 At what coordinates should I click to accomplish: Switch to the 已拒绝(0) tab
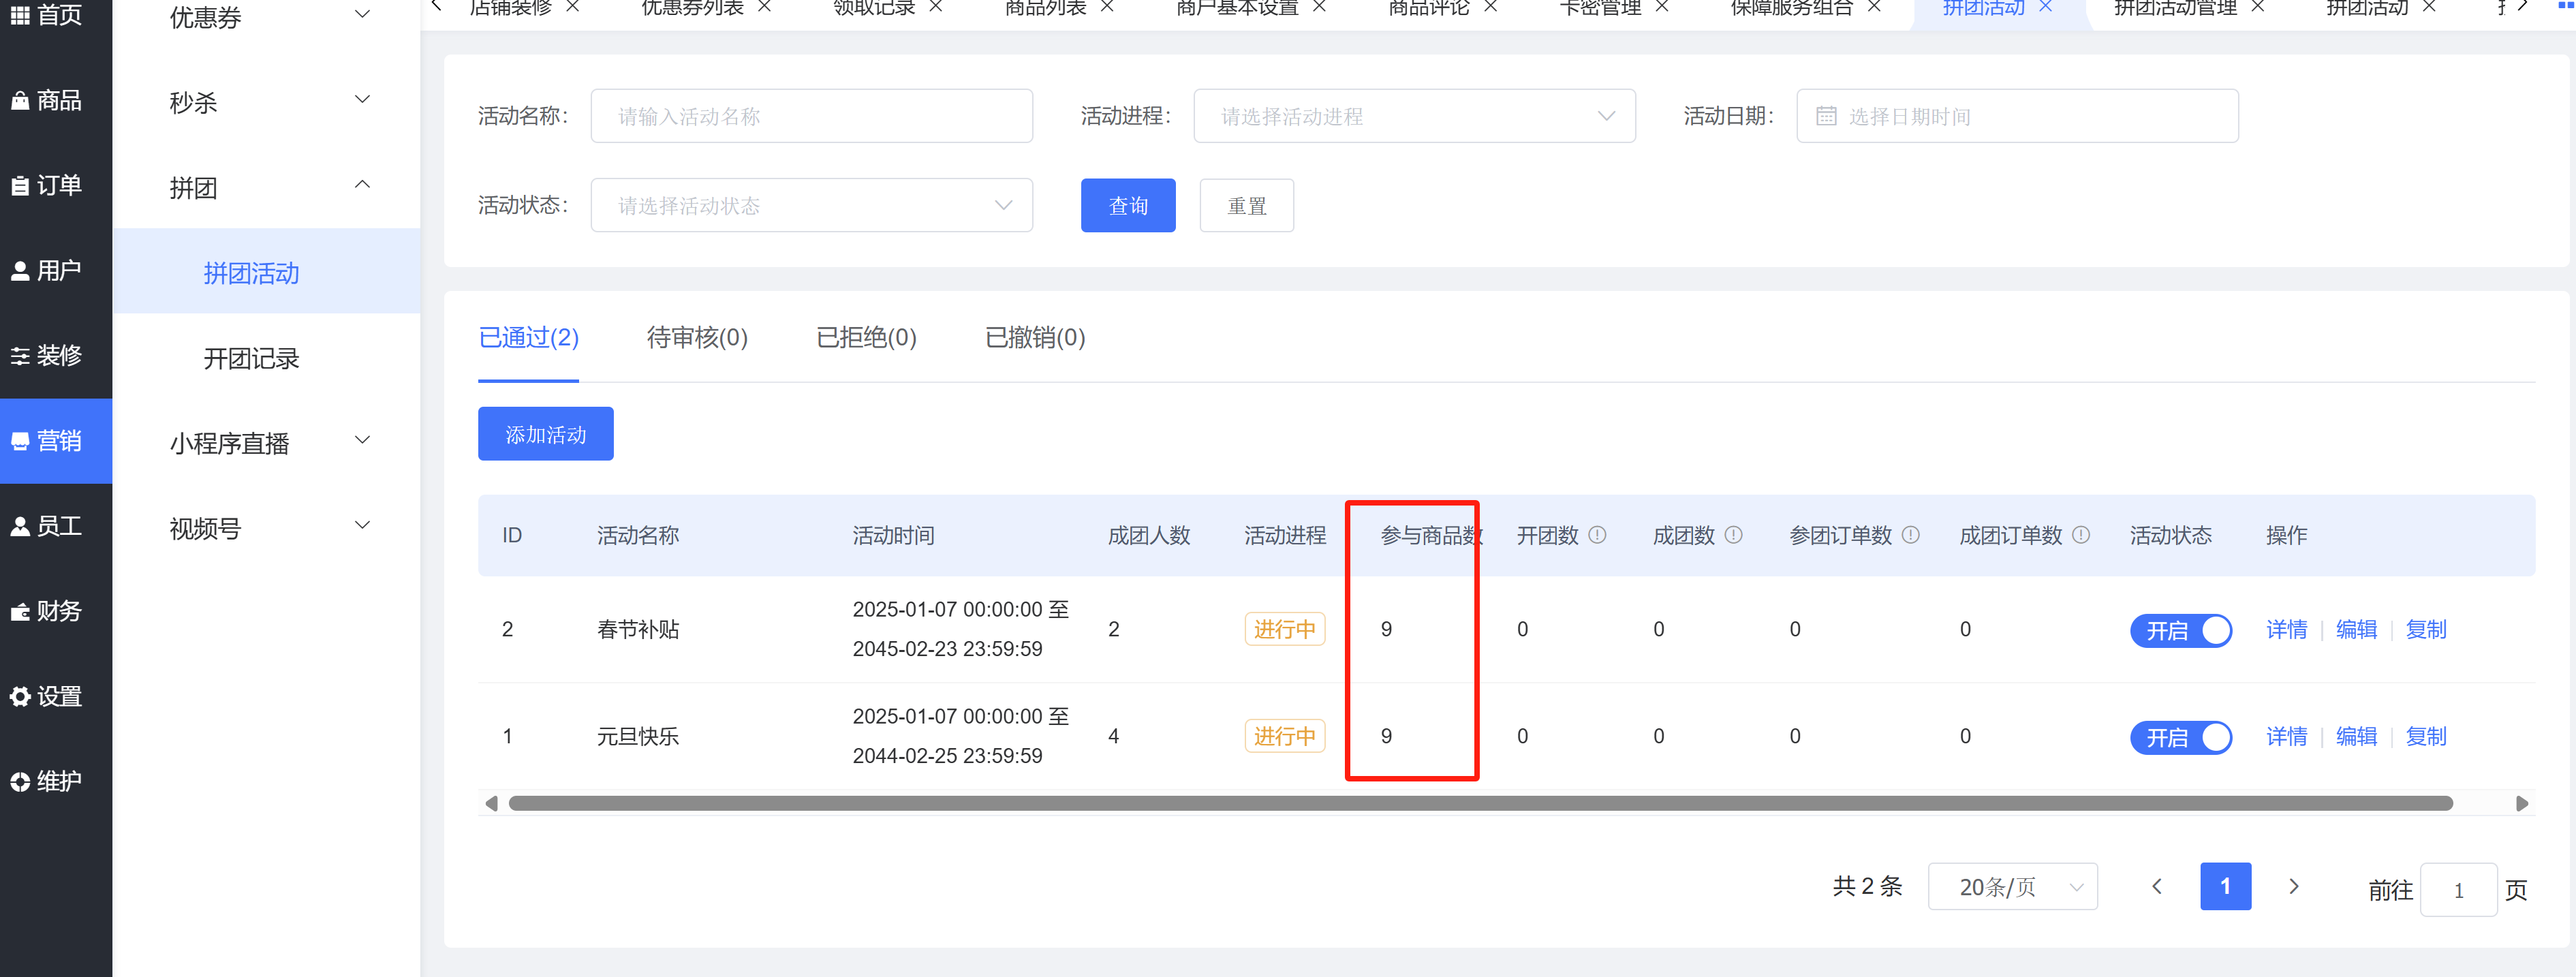(x=866, y=338)
